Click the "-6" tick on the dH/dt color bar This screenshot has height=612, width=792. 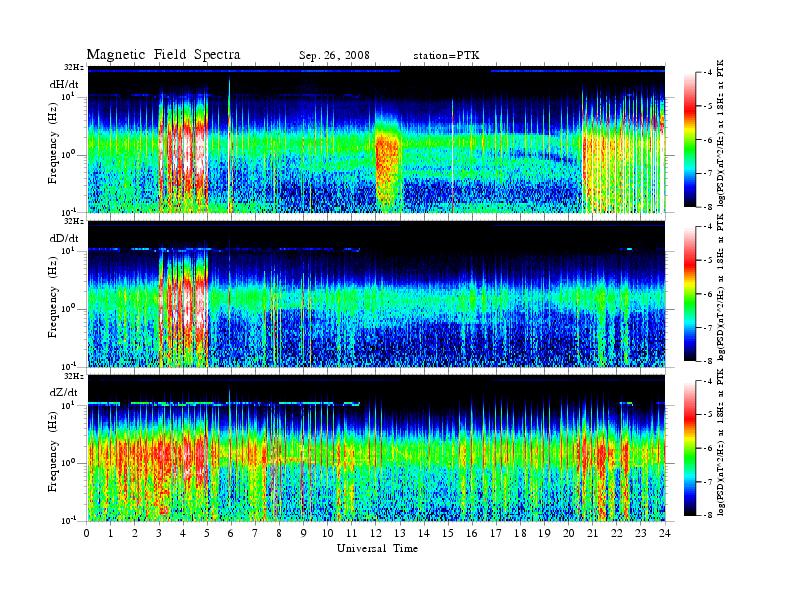tap(708, 140)
